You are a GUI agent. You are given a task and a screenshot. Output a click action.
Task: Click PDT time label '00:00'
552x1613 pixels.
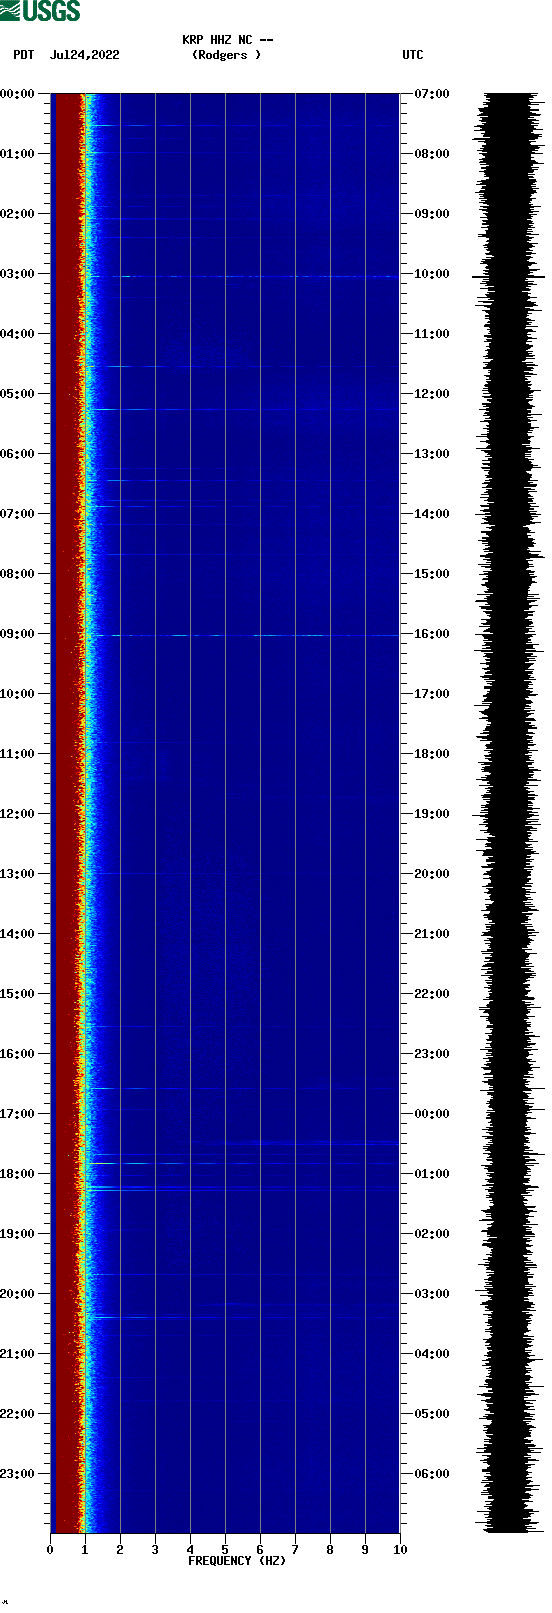coord(18,94)
